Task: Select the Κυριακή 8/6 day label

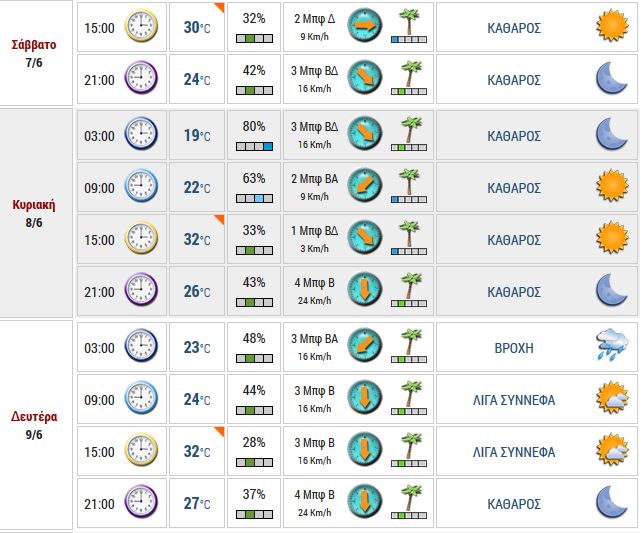Action: pos(34,212)
